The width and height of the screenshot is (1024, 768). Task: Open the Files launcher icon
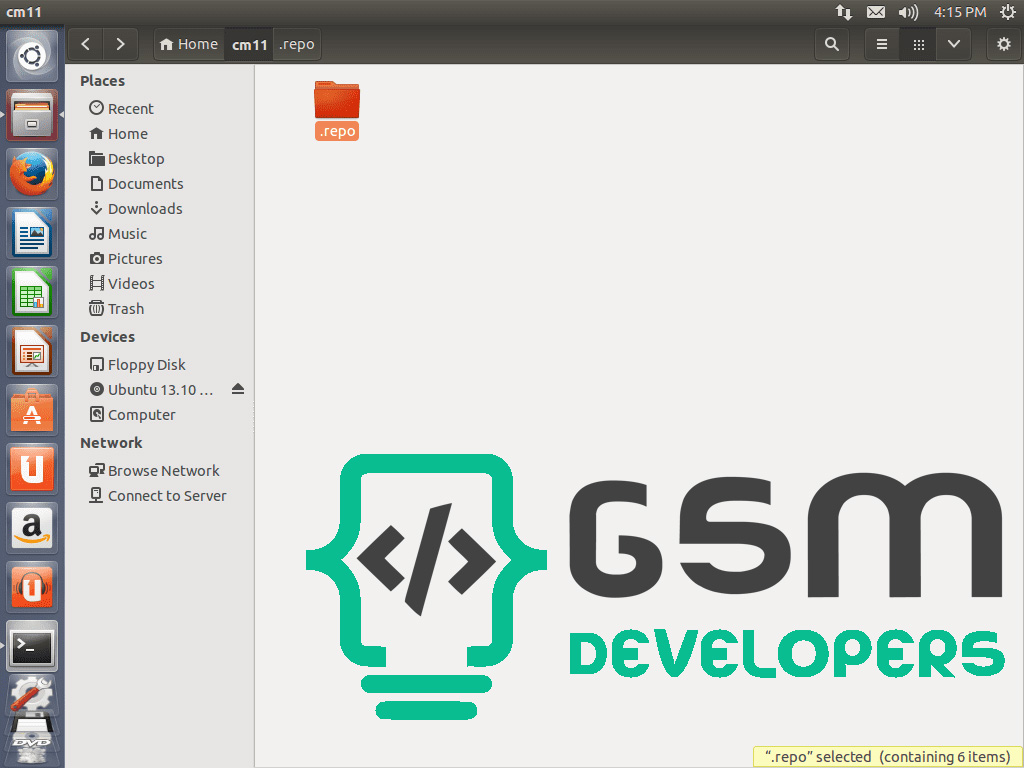click(x=32, y=115)
